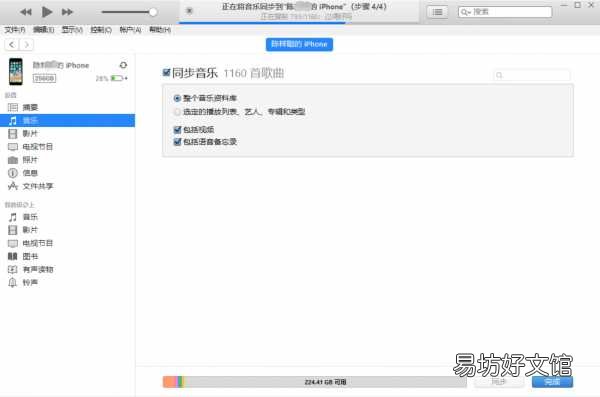Open the 帮助 menu
This screenshot has width=600, height=397.
coord(160,29)
